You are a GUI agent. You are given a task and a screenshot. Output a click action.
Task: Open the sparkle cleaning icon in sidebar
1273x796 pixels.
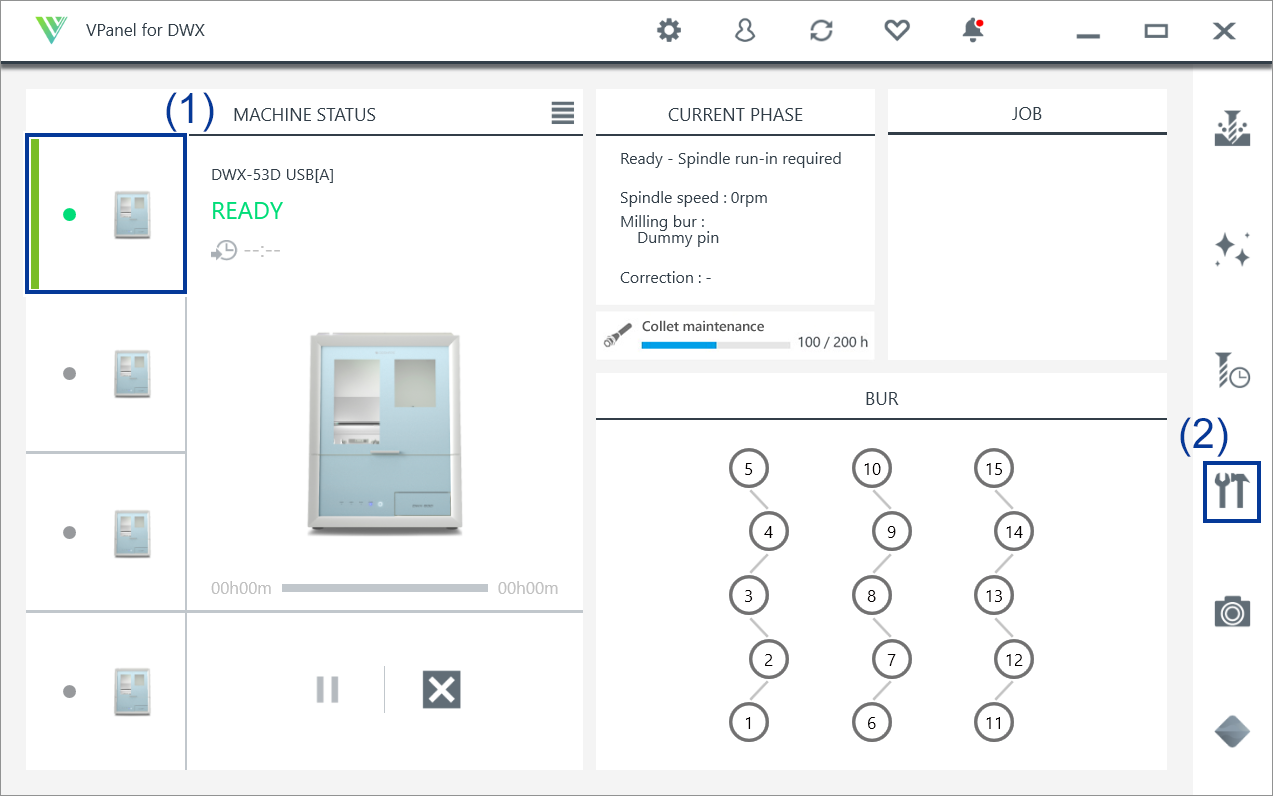pos(1232,249)
